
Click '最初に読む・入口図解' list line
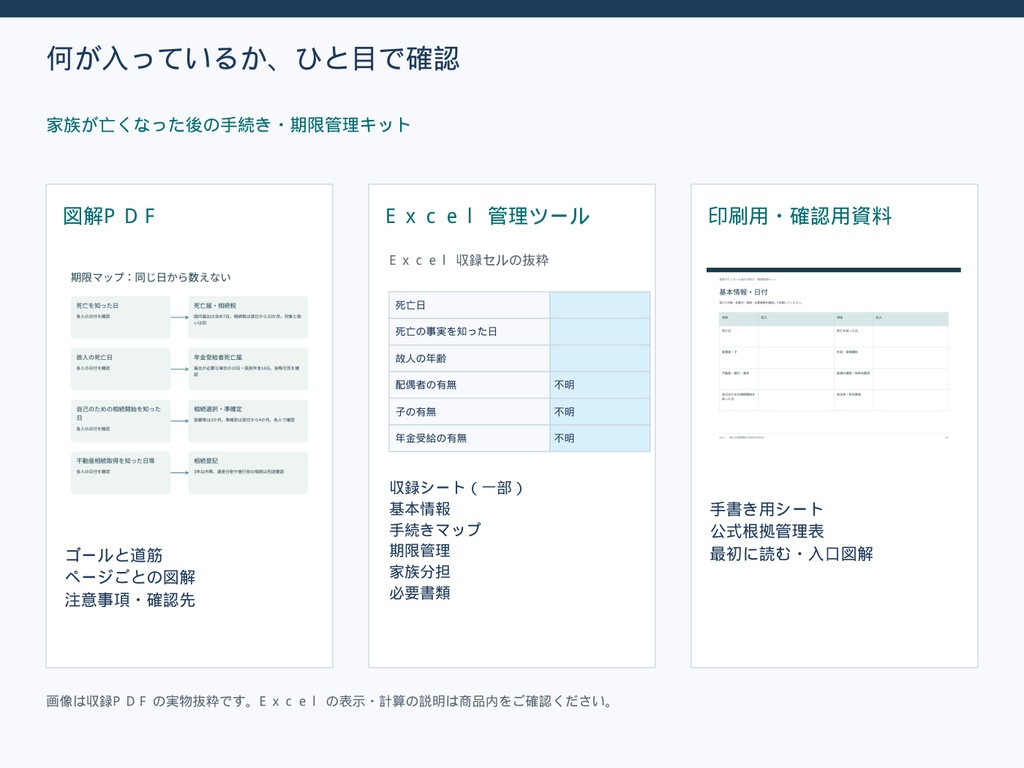792,554
